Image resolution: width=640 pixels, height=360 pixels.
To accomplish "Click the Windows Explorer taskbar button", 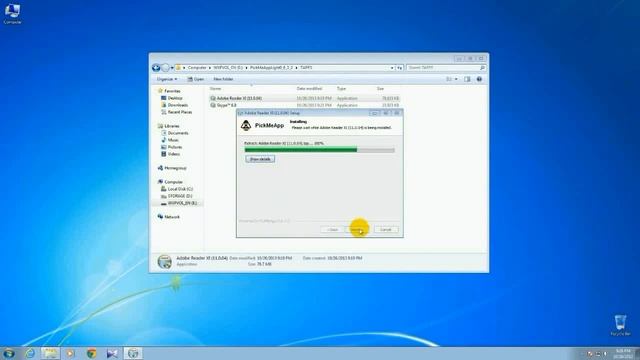I will coord(50,353).
